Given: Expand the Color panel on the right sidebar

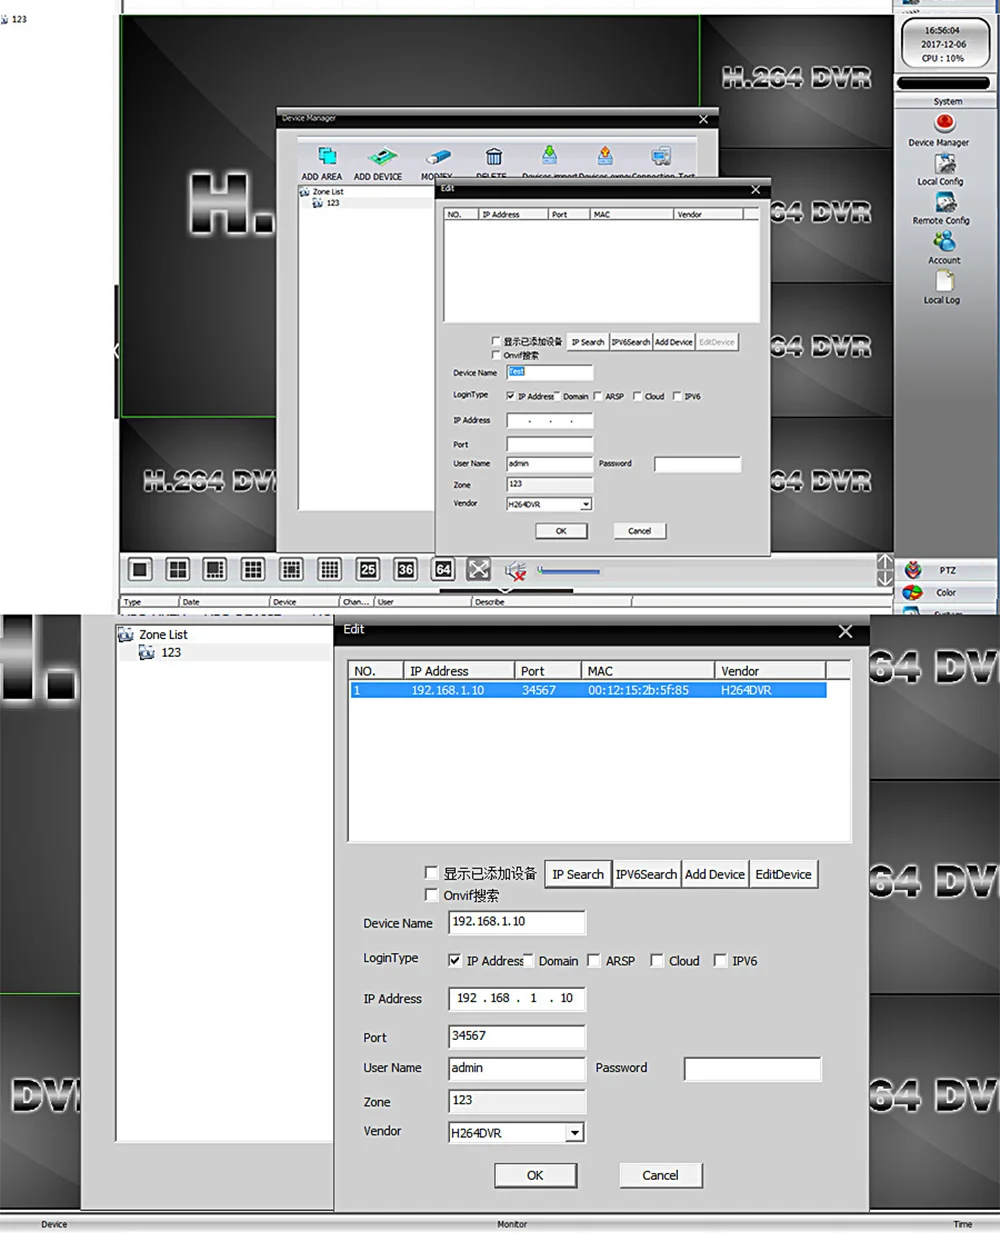Looking at the screenshot, I should [x=946, y=592].
